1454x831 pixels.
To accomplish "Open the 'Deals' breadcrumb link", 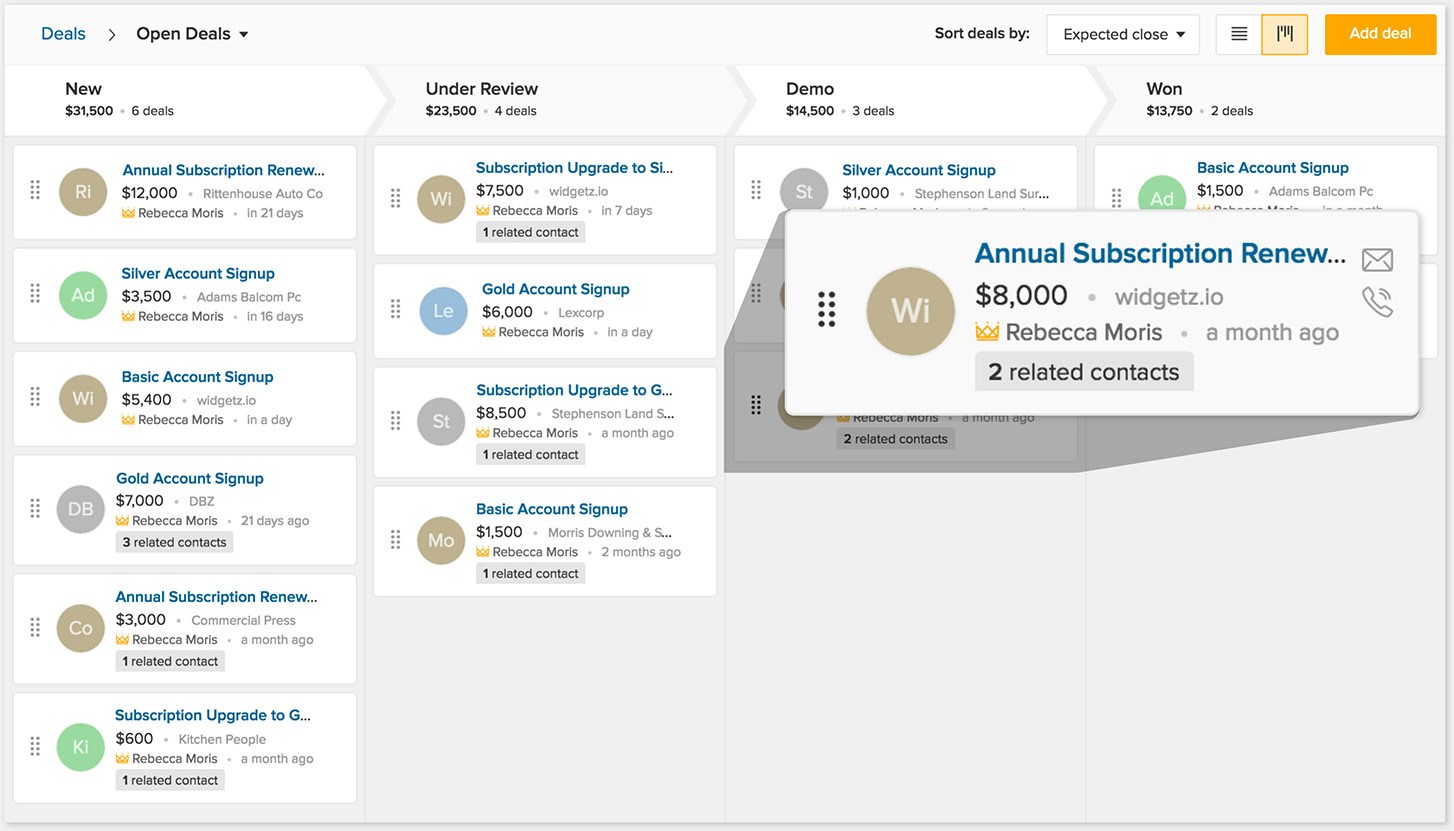I will click(63, 34).
